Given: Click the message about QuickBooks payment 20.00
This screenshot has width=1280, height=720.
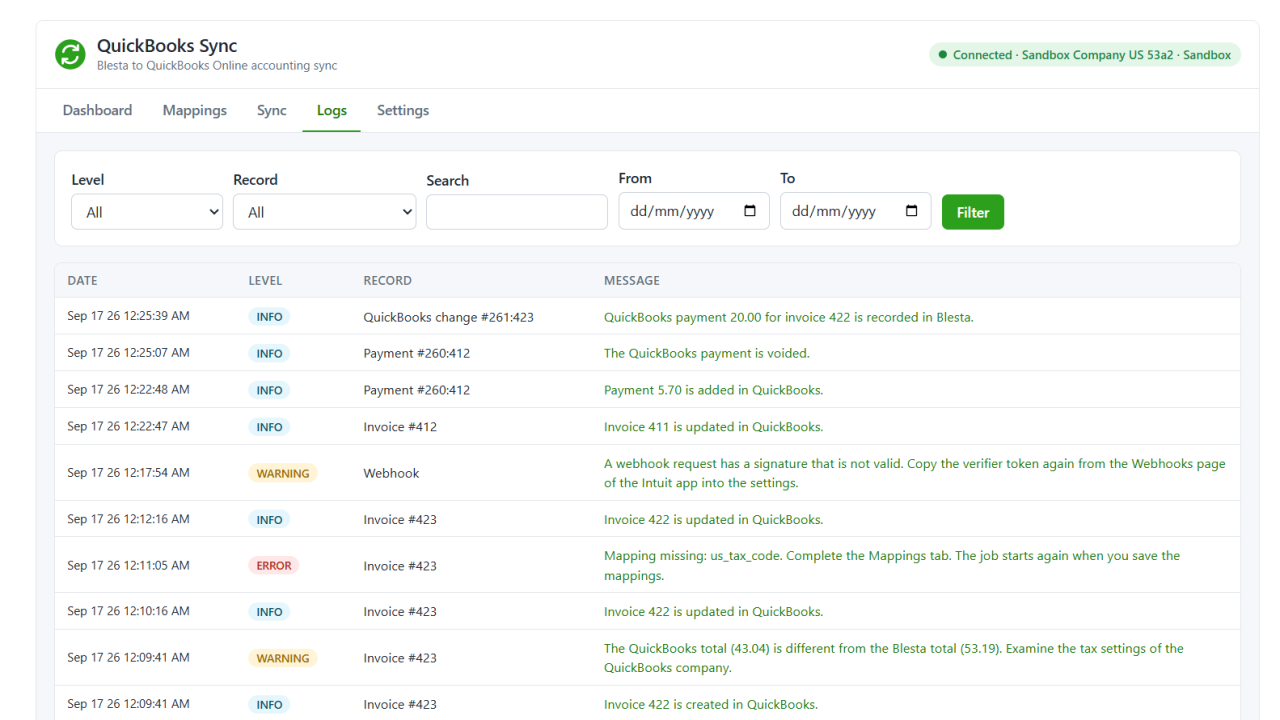Looking at the screenshot, I should click(x=789, y=317).
